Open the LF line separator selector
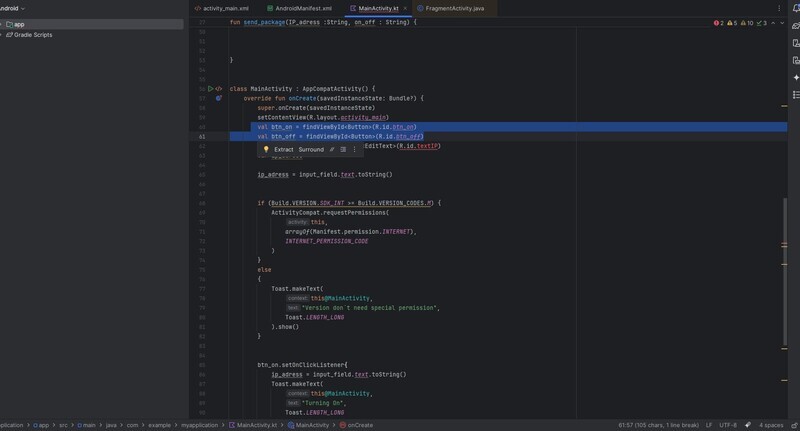Image resolution: width=800 pixels, height=431 pixels. pos(709,425)
